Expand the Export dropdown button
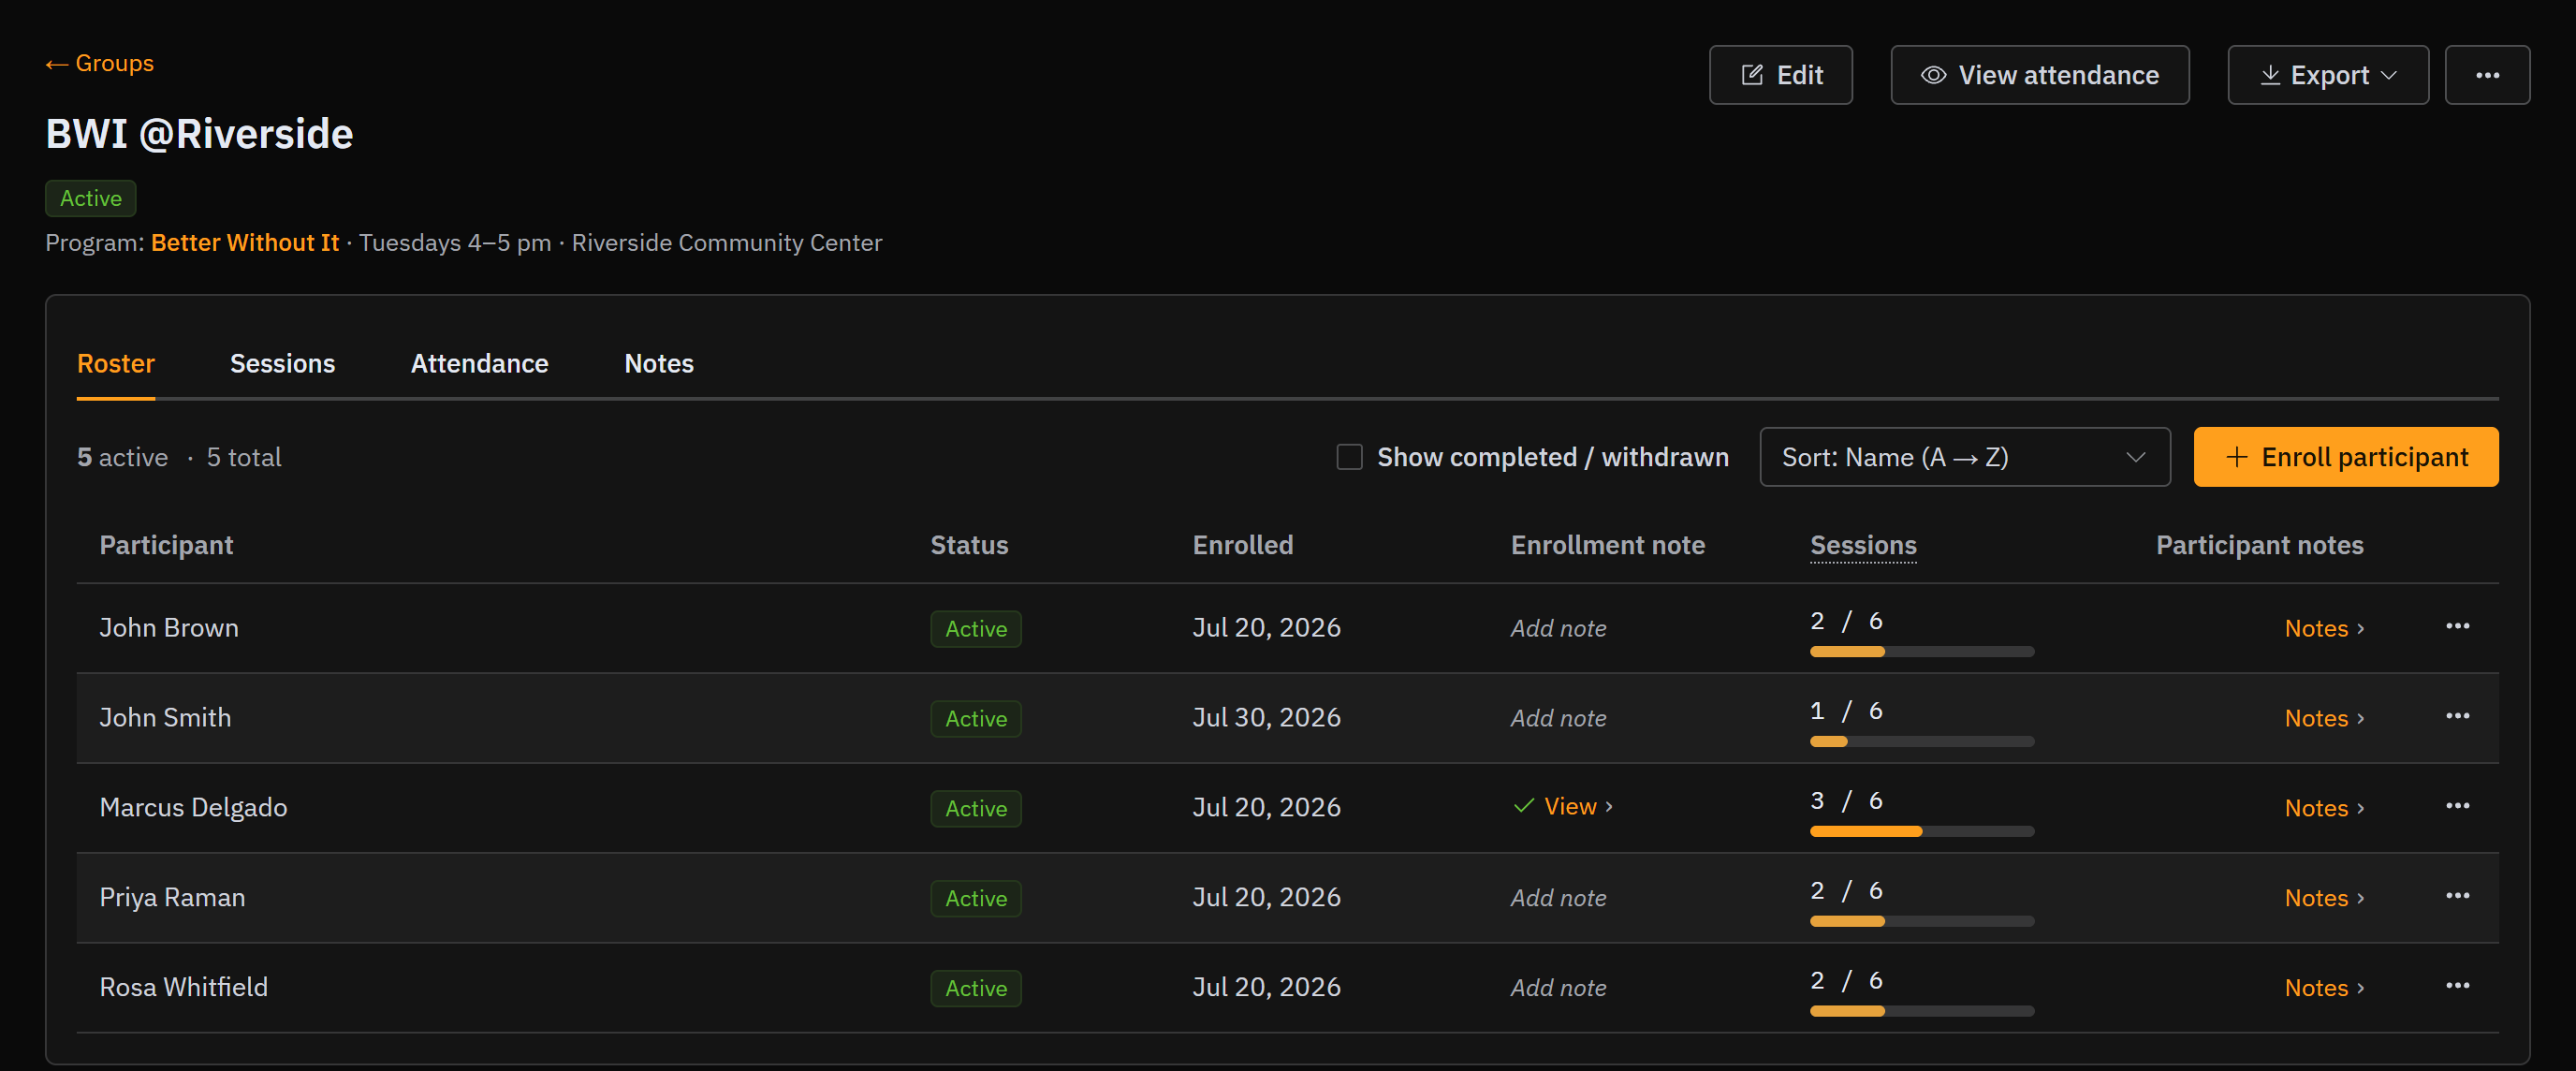This screenshot has height=1071, width=2576. click(x=2327, y=75)
